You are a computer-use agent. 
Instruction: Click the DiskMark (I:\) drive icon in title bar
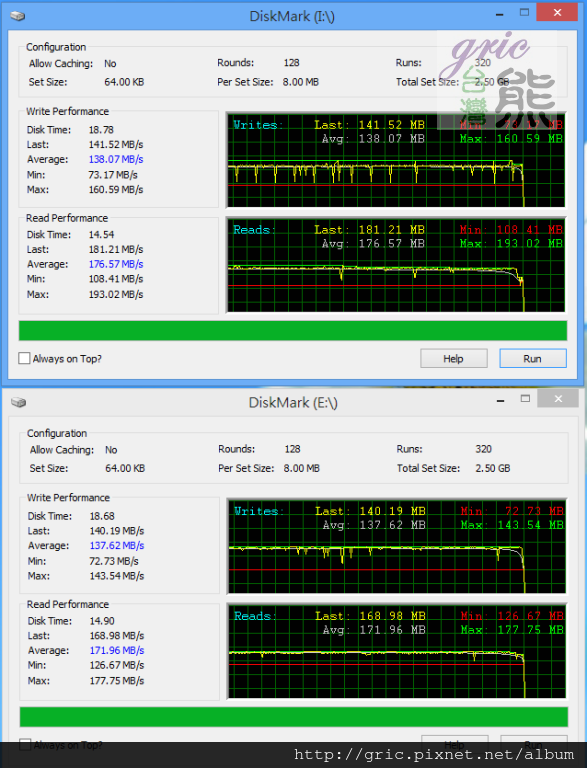(x=18, y=16)
